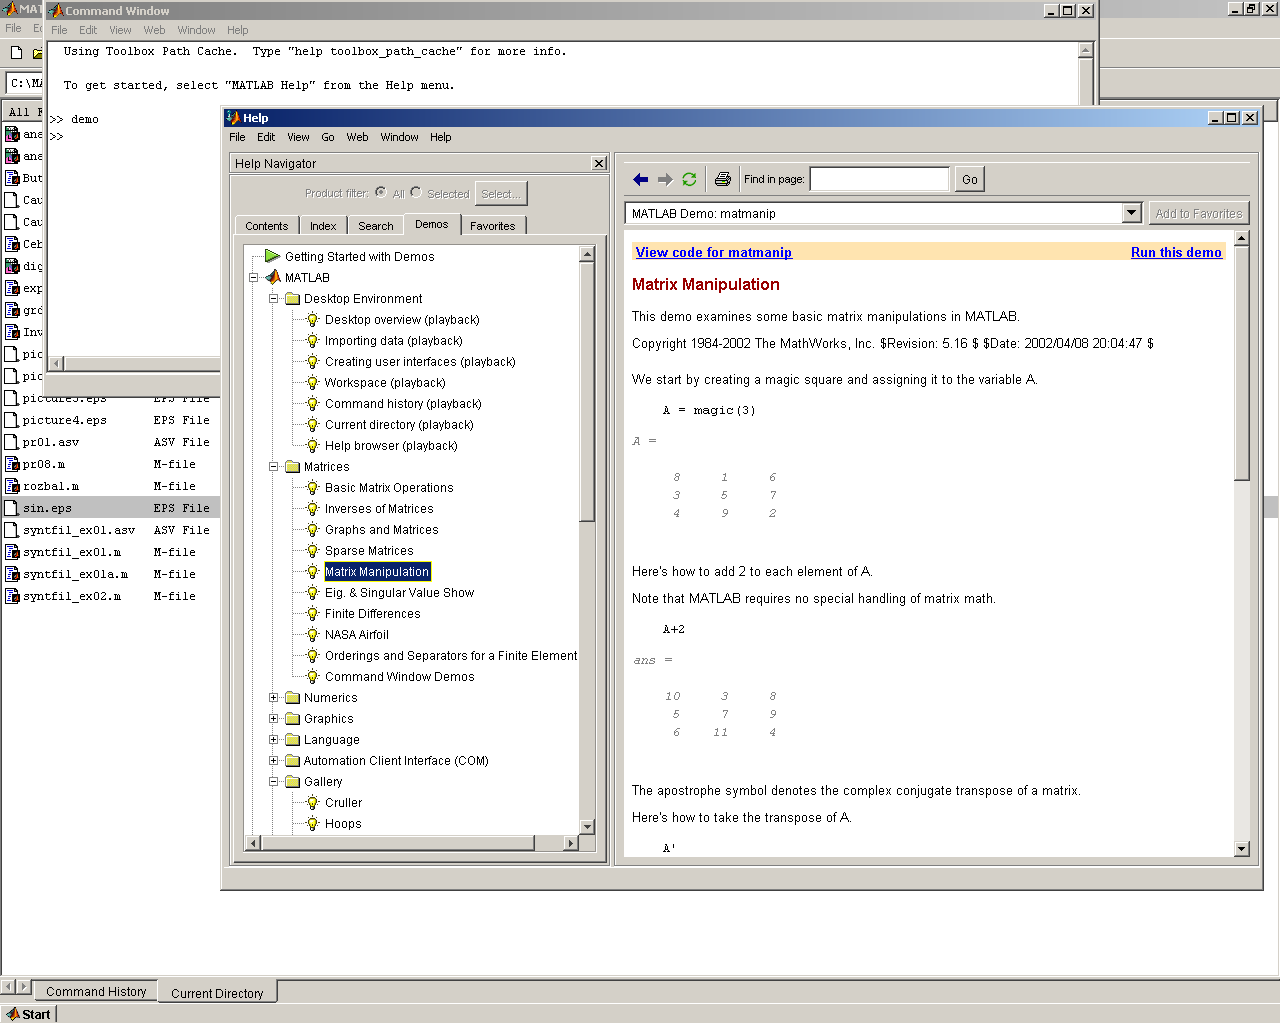Click the folder icon of Matrices
Viewport: 1280px width, 1024px height.
pos(292,466)
